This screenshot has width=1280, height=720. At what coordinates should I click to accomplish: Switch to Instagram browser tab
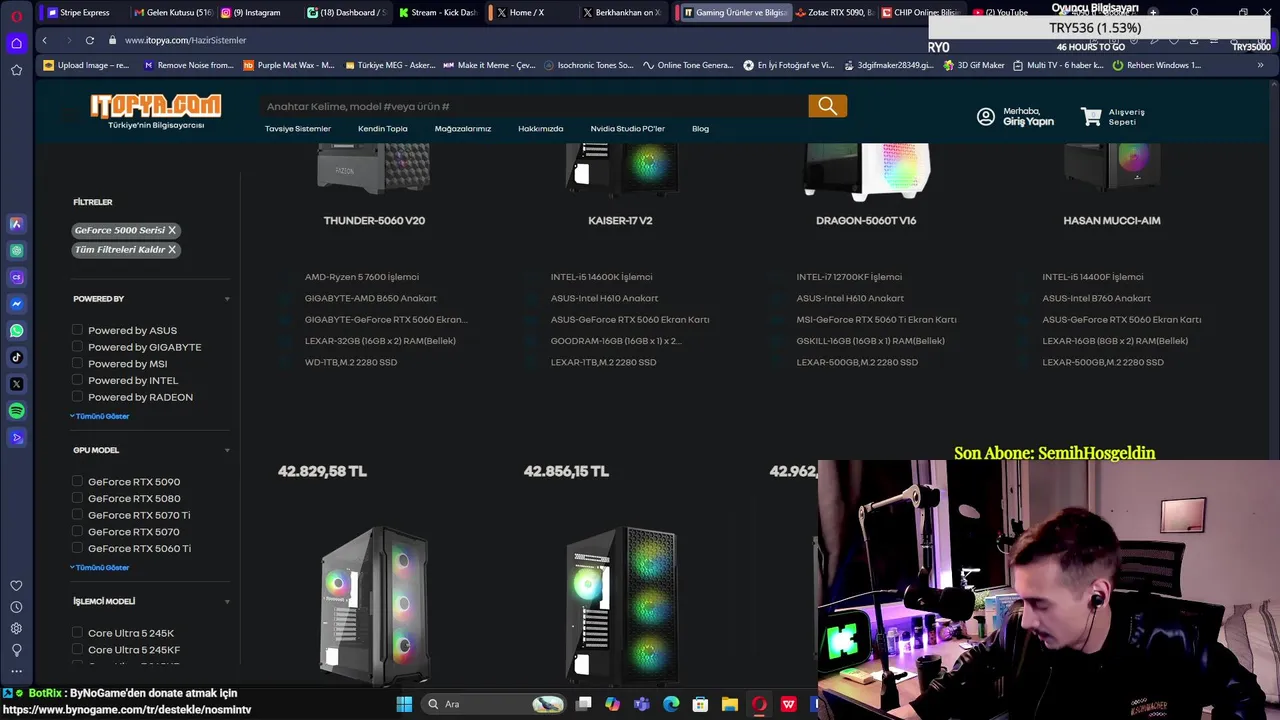tap(257, 13)
